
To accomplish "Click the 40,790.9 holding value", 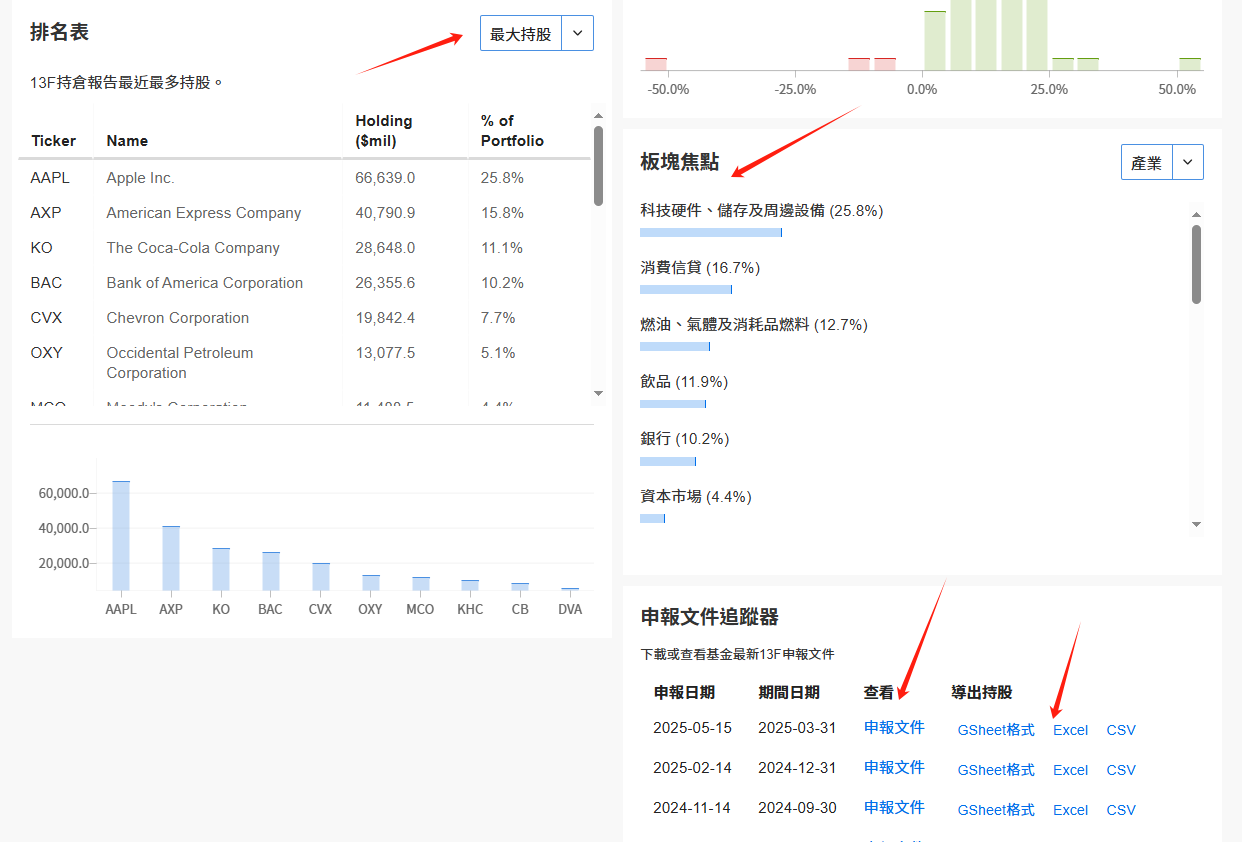I will 385,213.
